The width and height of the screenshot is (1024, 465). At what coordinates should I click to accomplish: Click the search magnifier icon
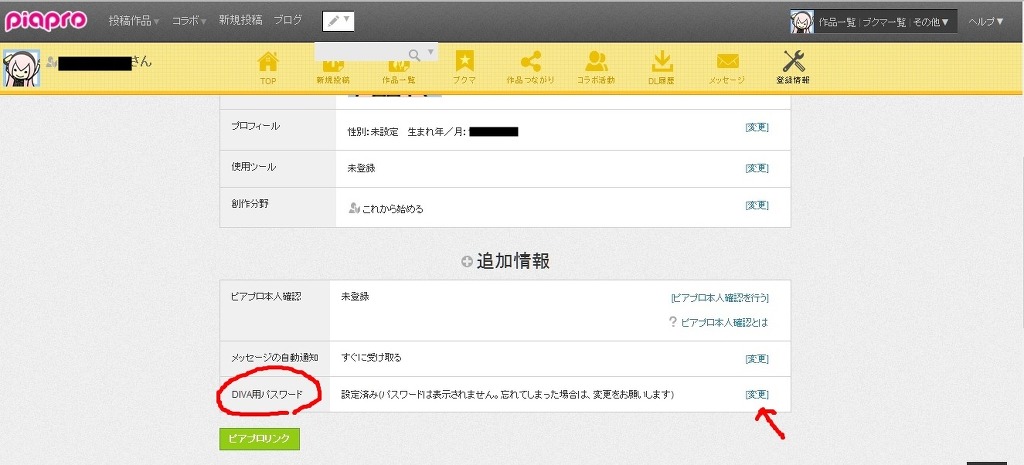pos(414,54)
